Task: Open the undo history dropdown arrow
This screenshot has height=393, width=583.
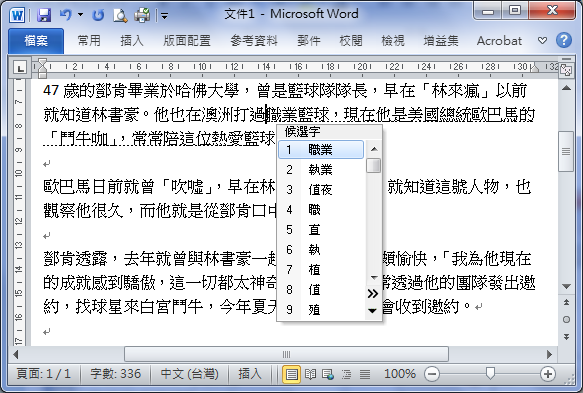Action: coord(80,15)
